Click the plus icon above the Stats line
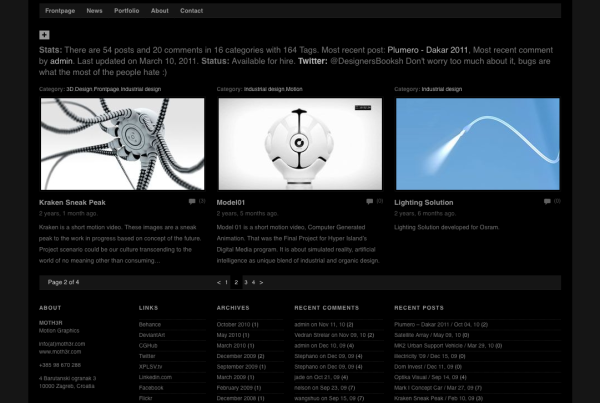Image resolution: width=600 pixels, height=403 pixels. click(x=44, y=35)
